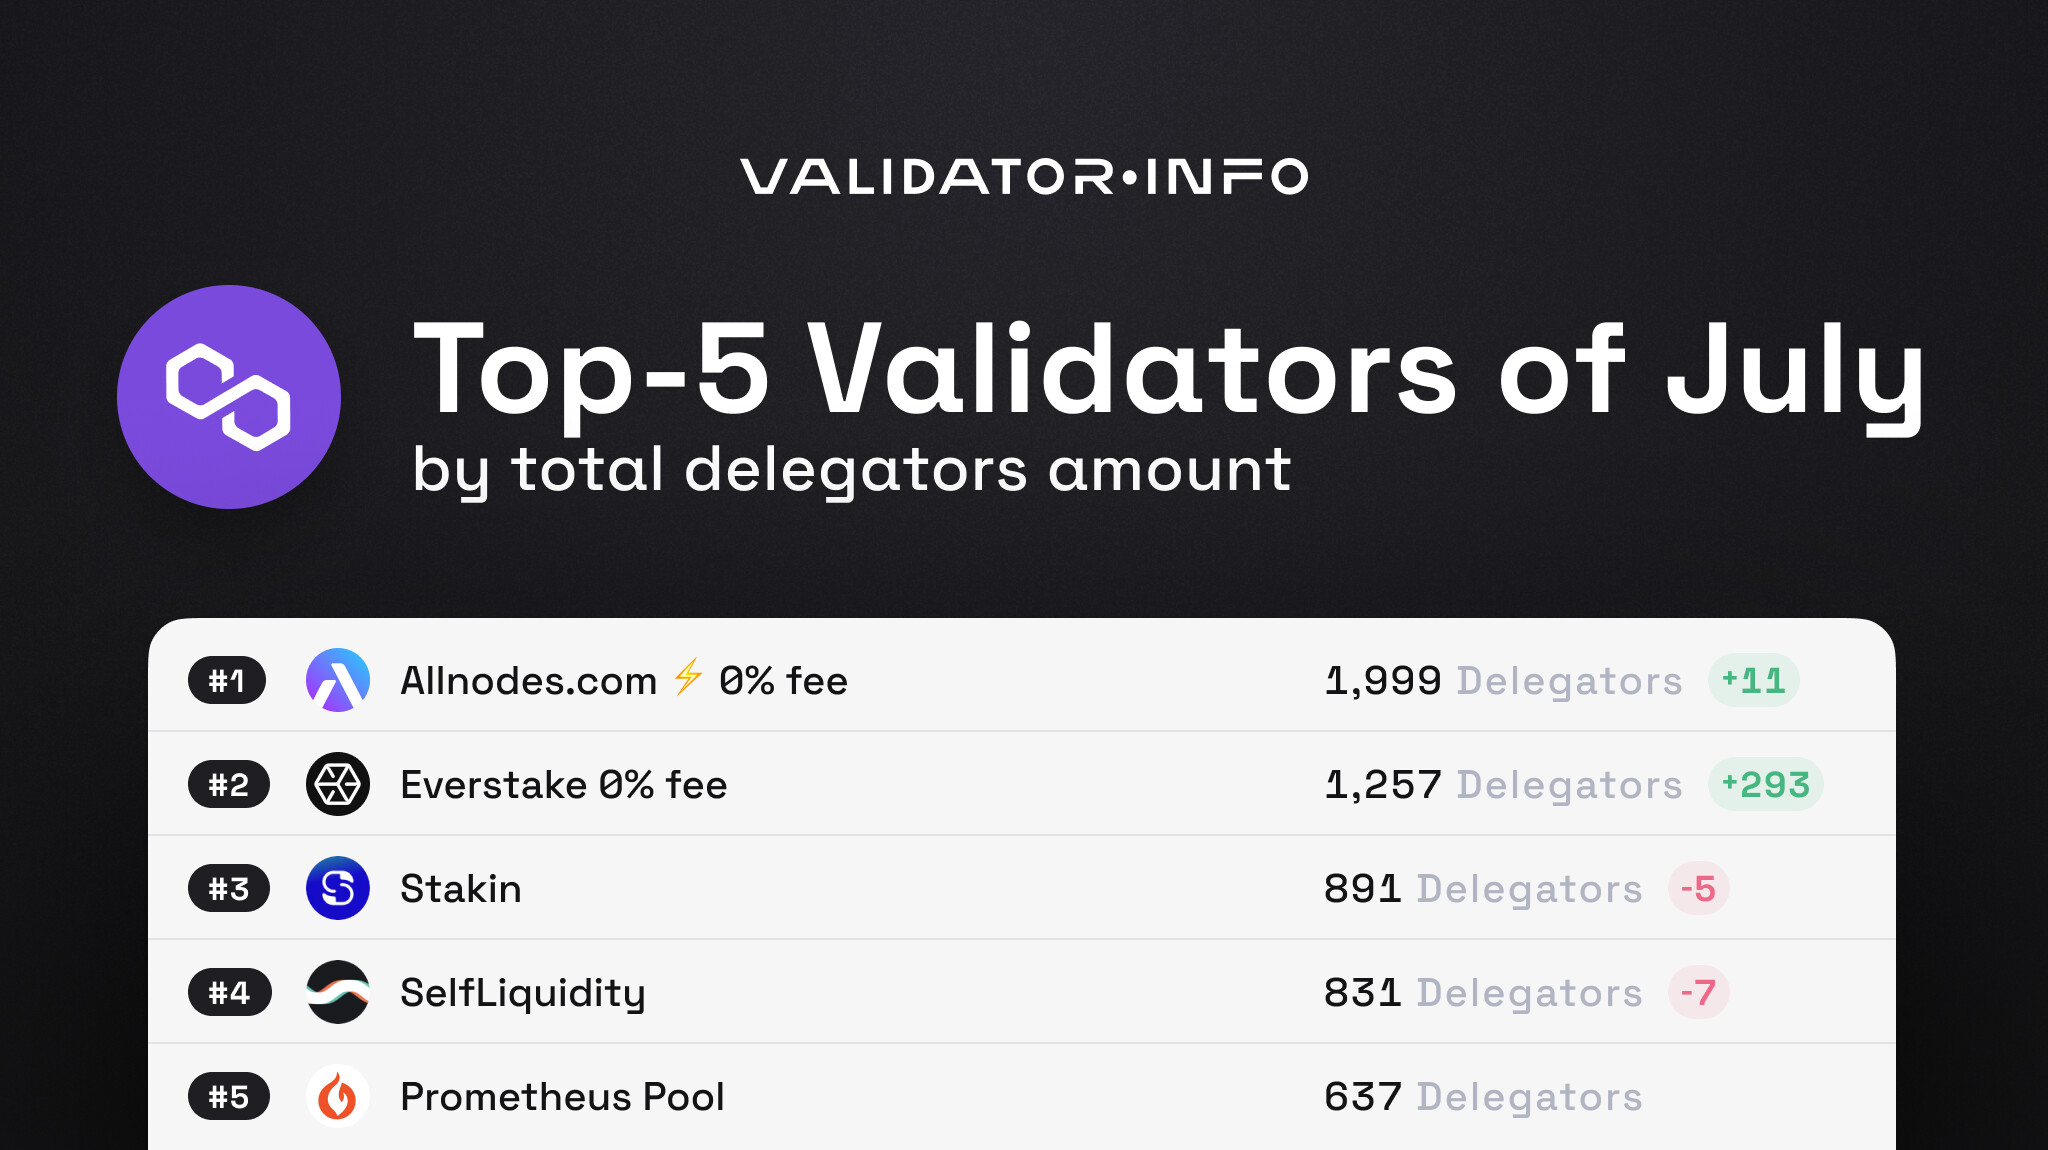Click the green +11 change badge

(1753, 680)
